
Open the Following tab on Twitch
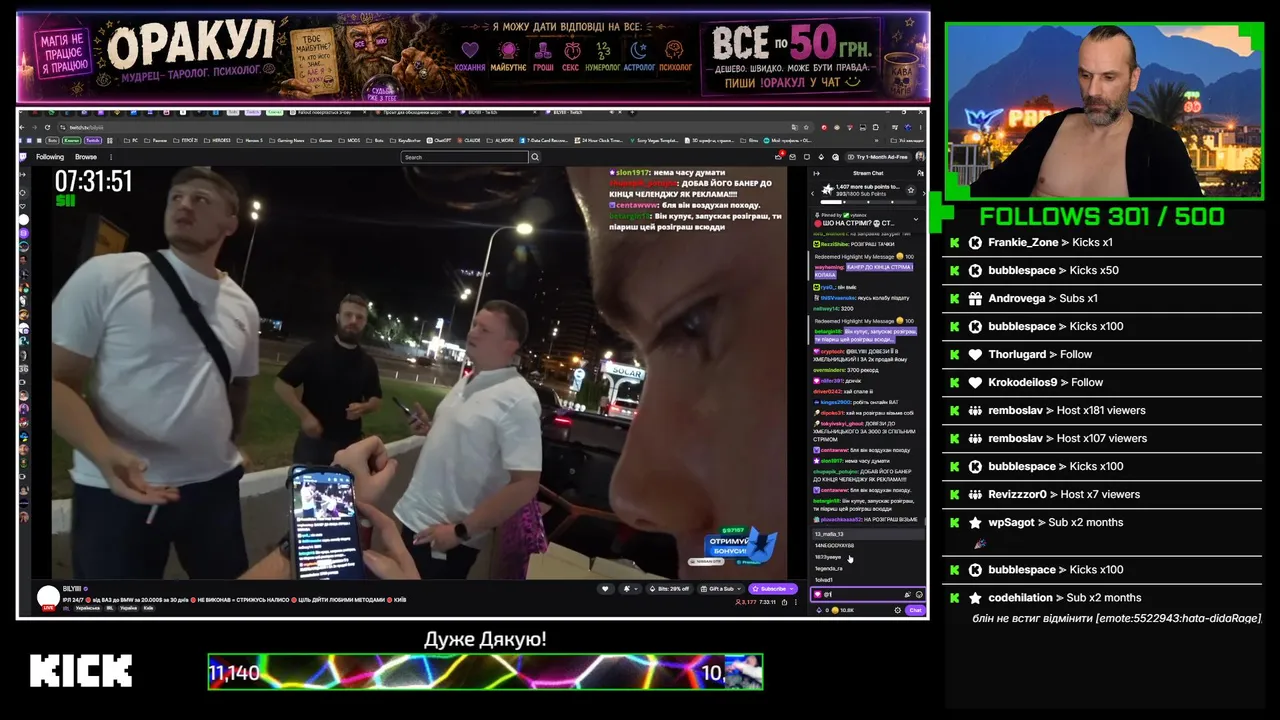[x=50, y=157]
